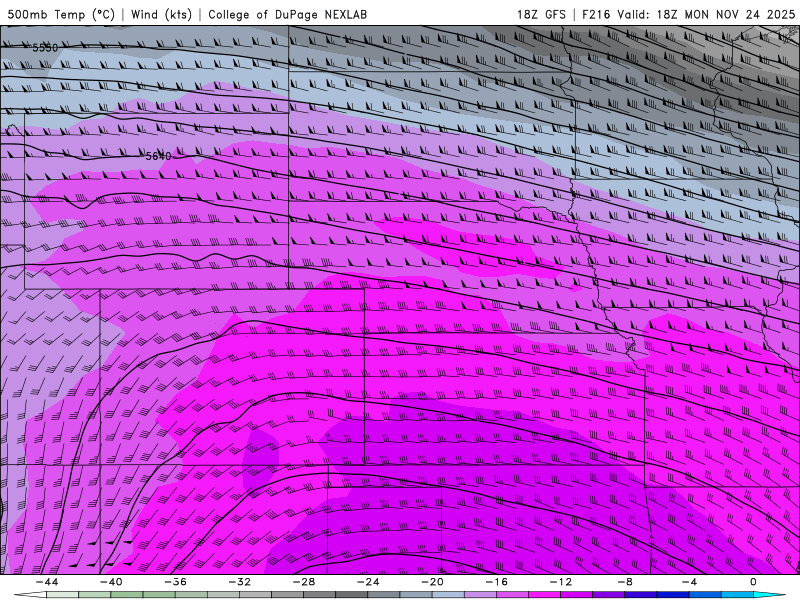Click the cyan arrow end of colorbar
This screenshot has height=600, width=800.
coord(769,595)
